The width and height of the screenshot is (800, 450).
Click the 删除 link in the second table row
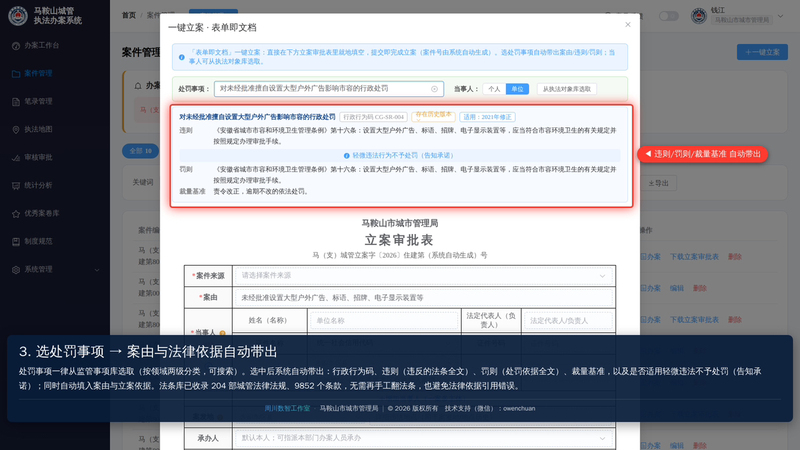(699, 288)
